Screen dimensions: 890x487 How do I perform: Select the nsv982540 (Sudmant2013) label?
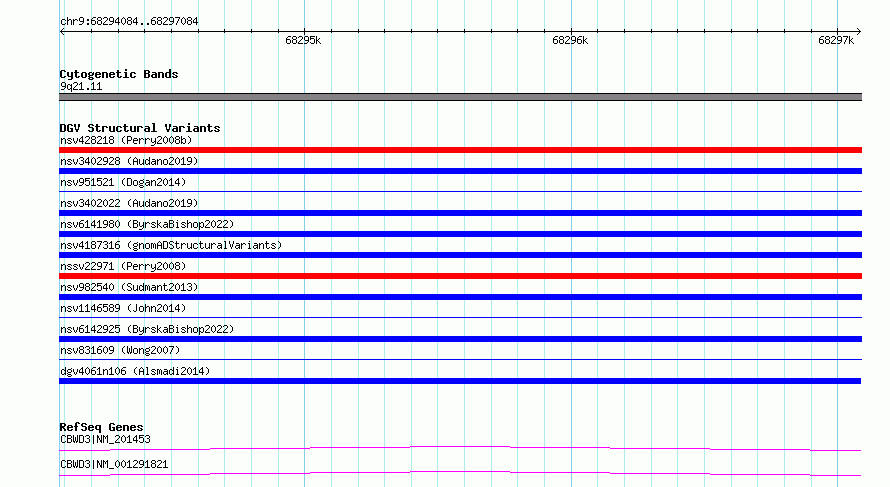tap(129, 287)
